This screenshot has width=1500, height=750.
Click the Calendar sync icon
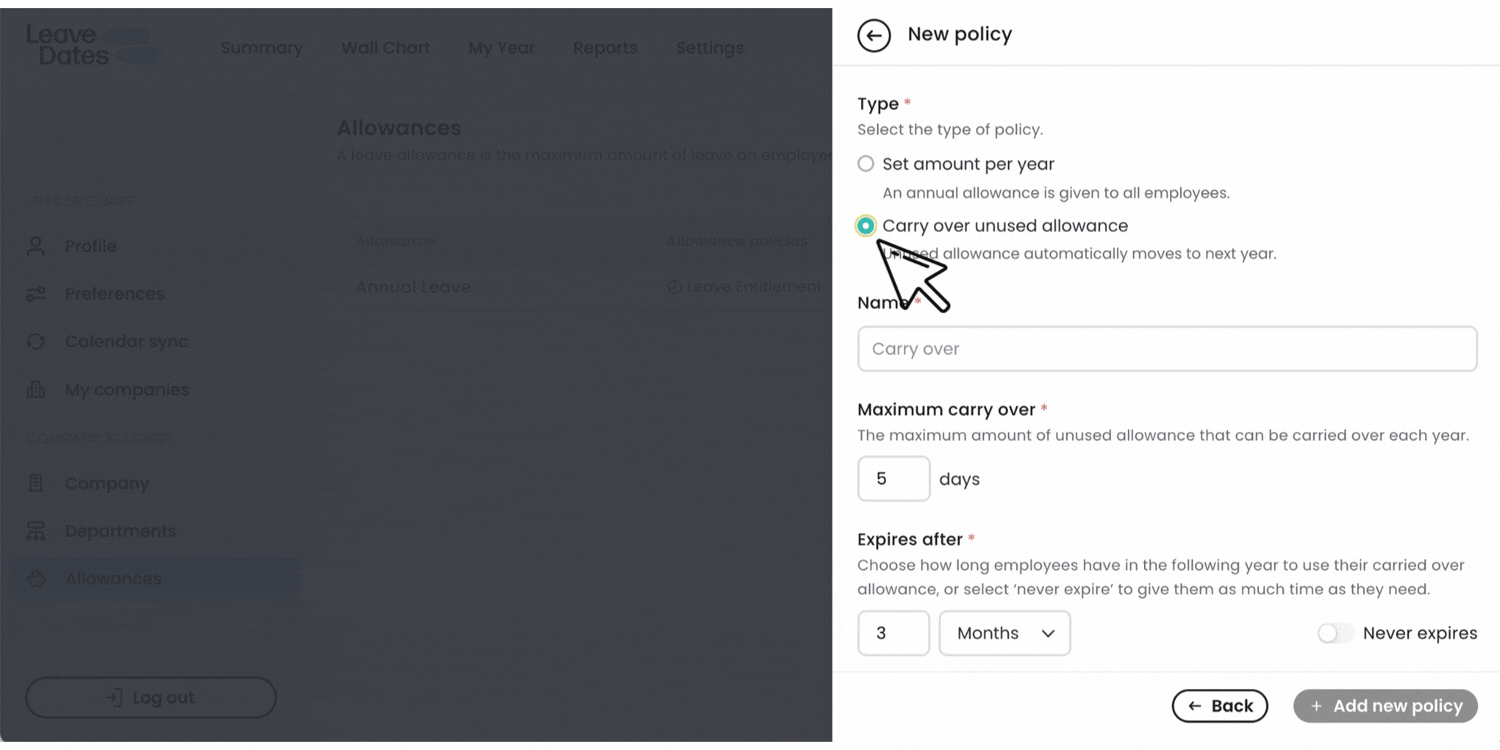(x=36, y=342)
